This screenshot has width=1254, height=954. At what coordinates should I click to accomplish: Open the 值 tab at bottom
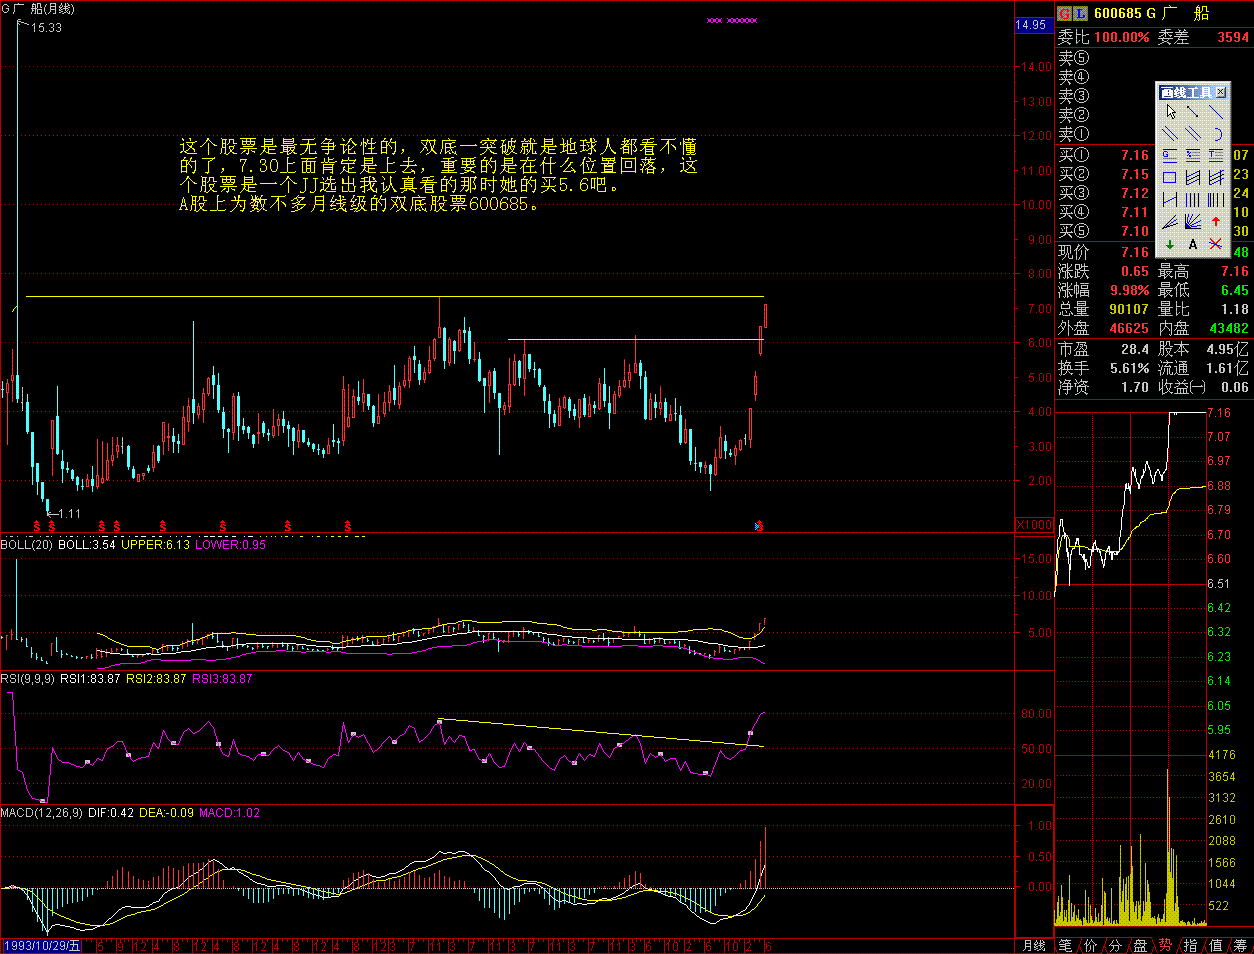pyautogui.click(x=1216, y=945)
